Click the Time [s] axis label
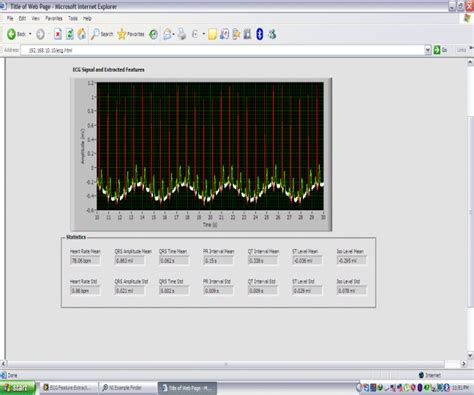This screenshot has height=395, width=474. pyautogui.click(x=210, y=225)
